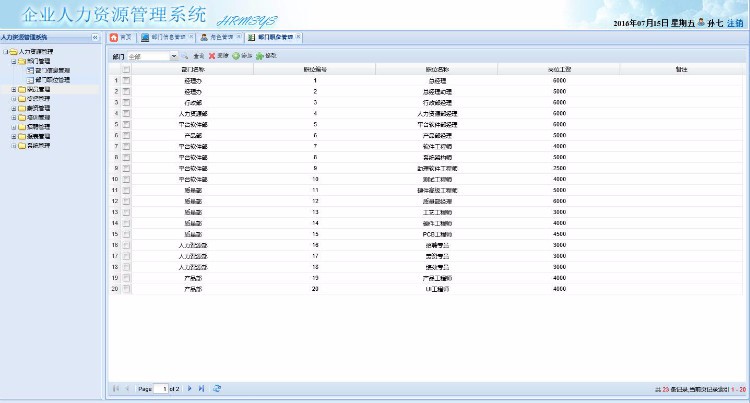Collapse the 部门管理 tree folder
This screenshot has width=750, height=403.
click(x=14, y=61)
